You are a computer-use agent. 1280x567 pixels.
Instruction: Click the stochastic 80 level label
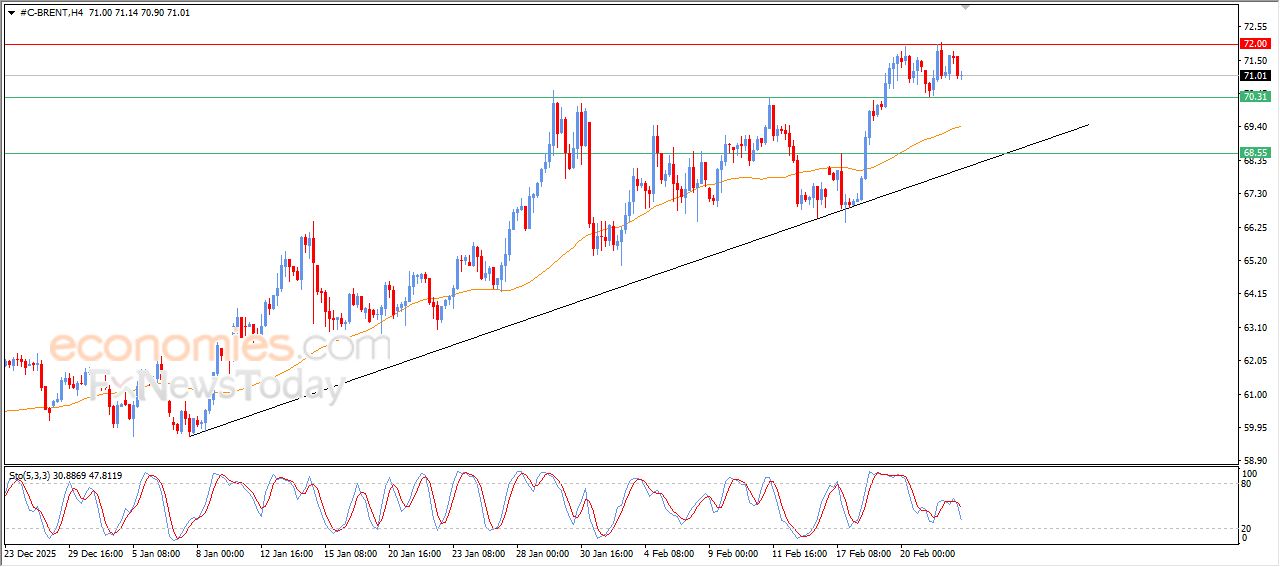click(1246, 484)
